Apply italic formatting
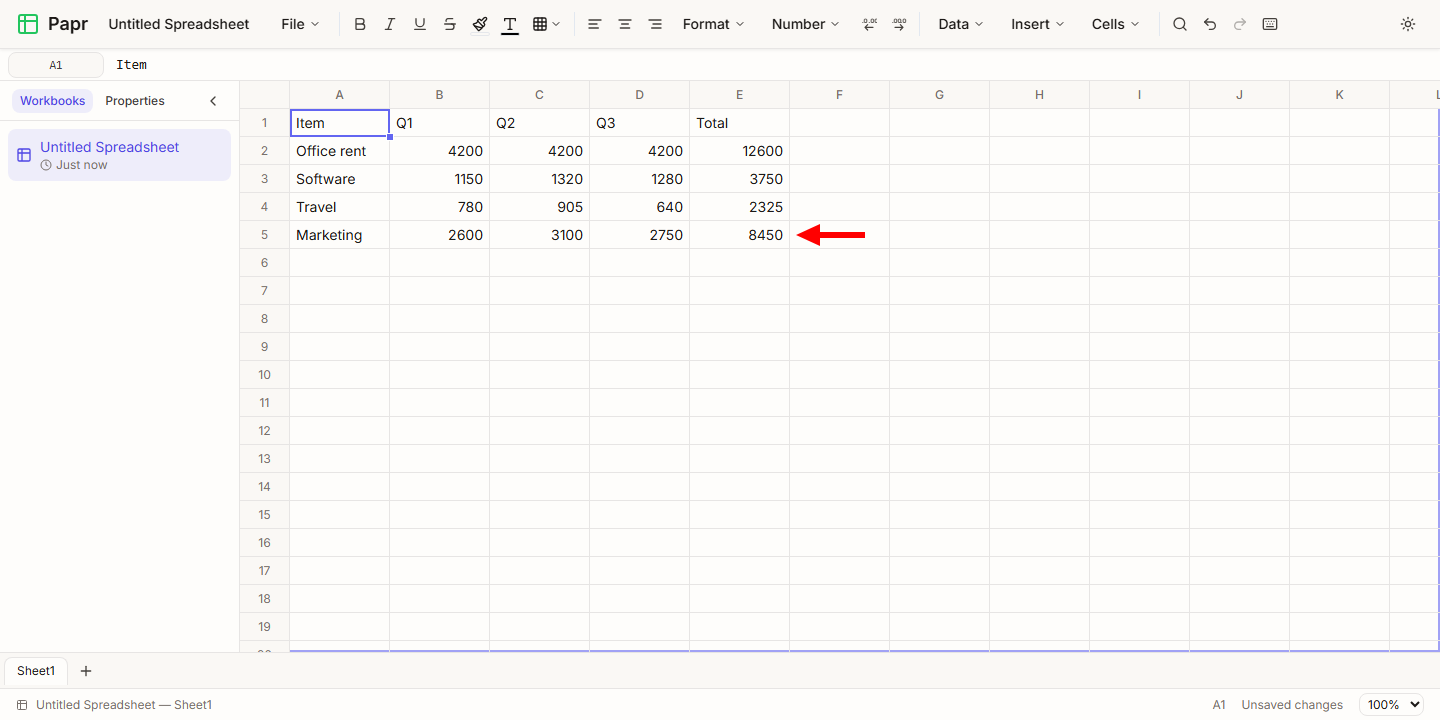This screenshot has height=720, width=1440. pyautogui.click(x=390, y=24)
